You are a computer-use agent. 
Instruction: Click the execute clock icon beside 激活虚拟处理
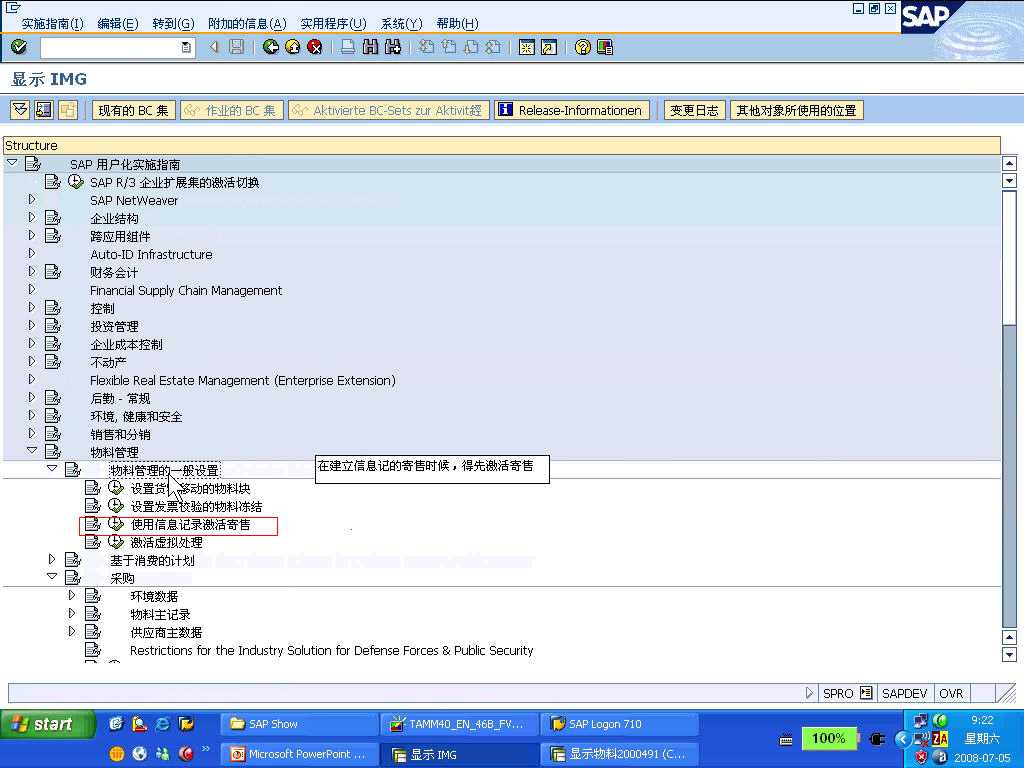116,542
